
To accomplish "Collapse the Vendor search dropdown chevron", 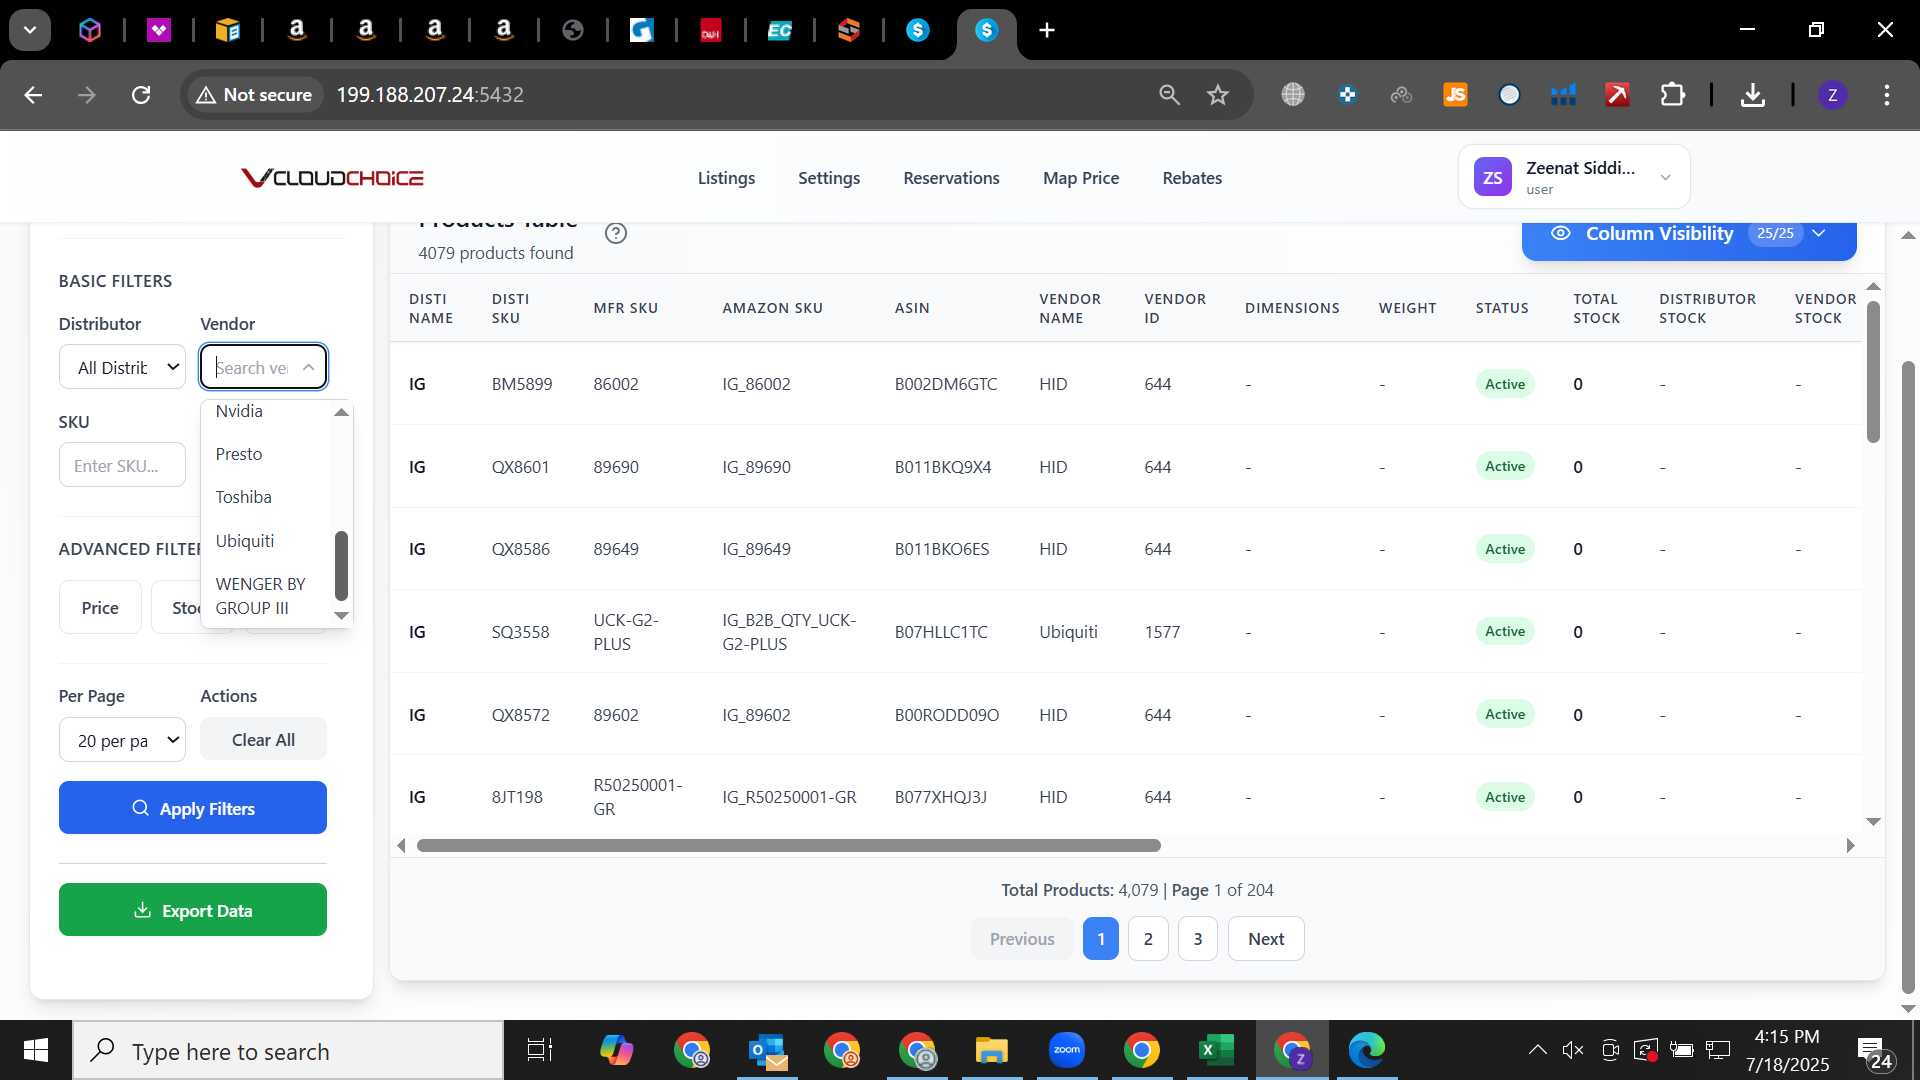I will point(309,367).
